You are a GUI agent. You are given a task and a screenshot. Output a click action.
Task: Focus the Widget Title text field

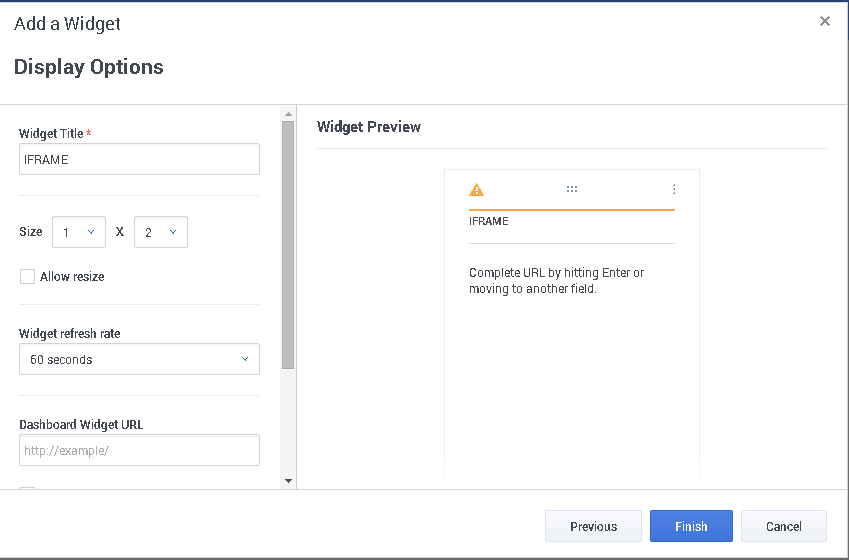click(x=139, y=160)
